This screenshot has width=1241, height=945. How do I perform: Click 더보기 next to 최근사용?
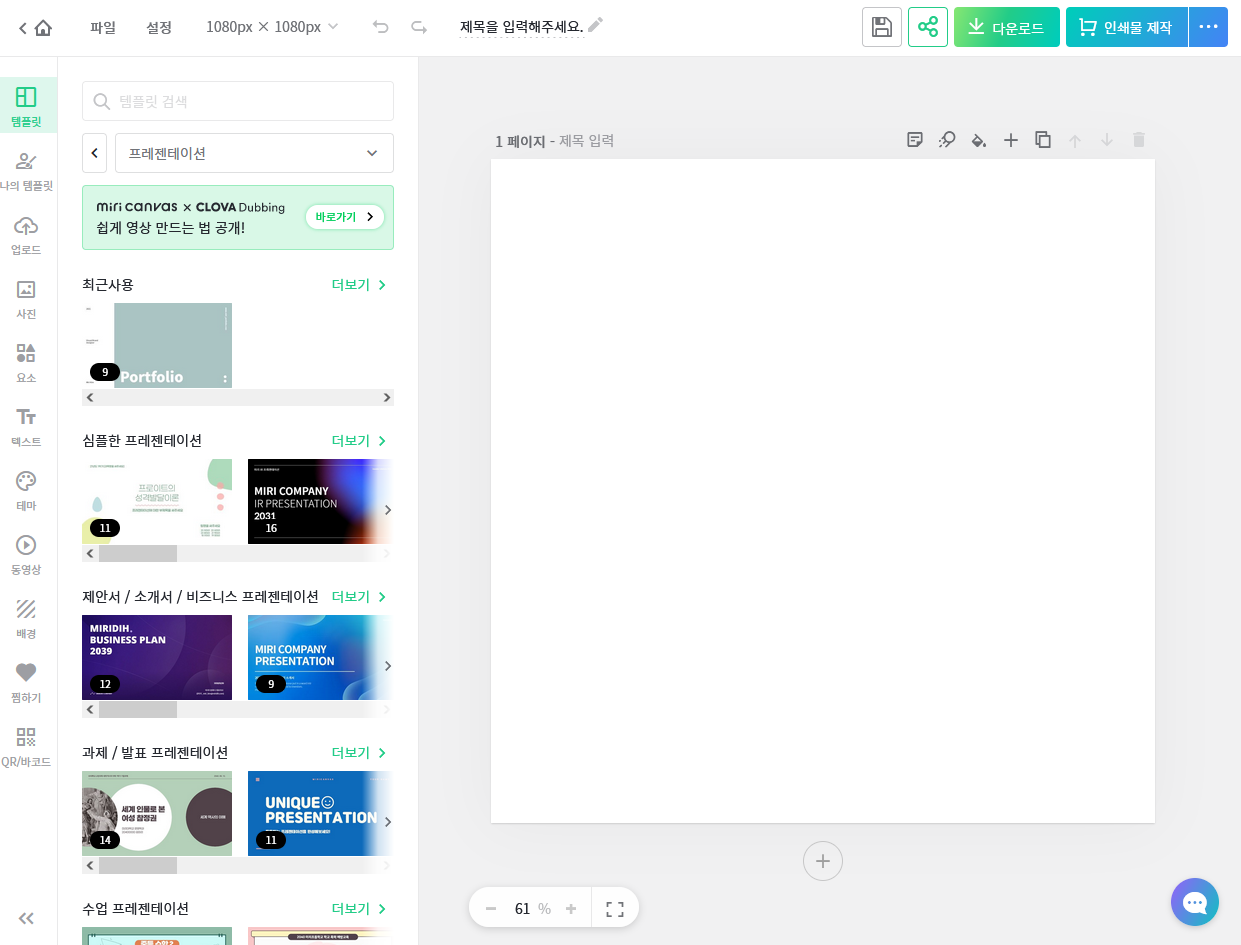pyautogui.click(x=350, y=284)
